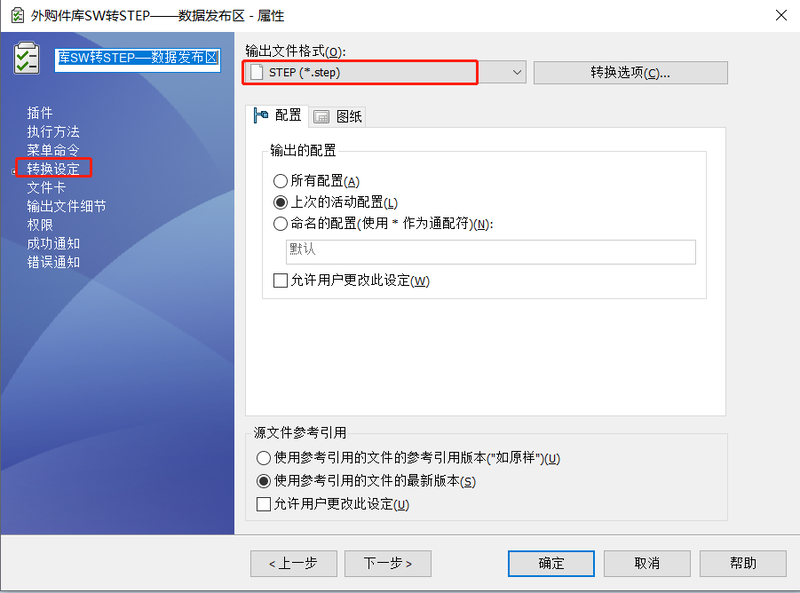
Task: Click the STEP (*.step) format combo box
Action: 385,72
